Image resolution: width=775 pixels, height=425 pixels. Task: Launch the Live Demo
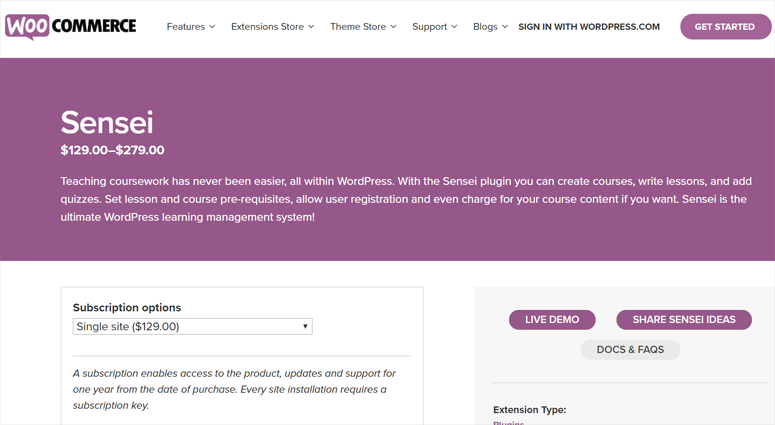pos(552,320)
